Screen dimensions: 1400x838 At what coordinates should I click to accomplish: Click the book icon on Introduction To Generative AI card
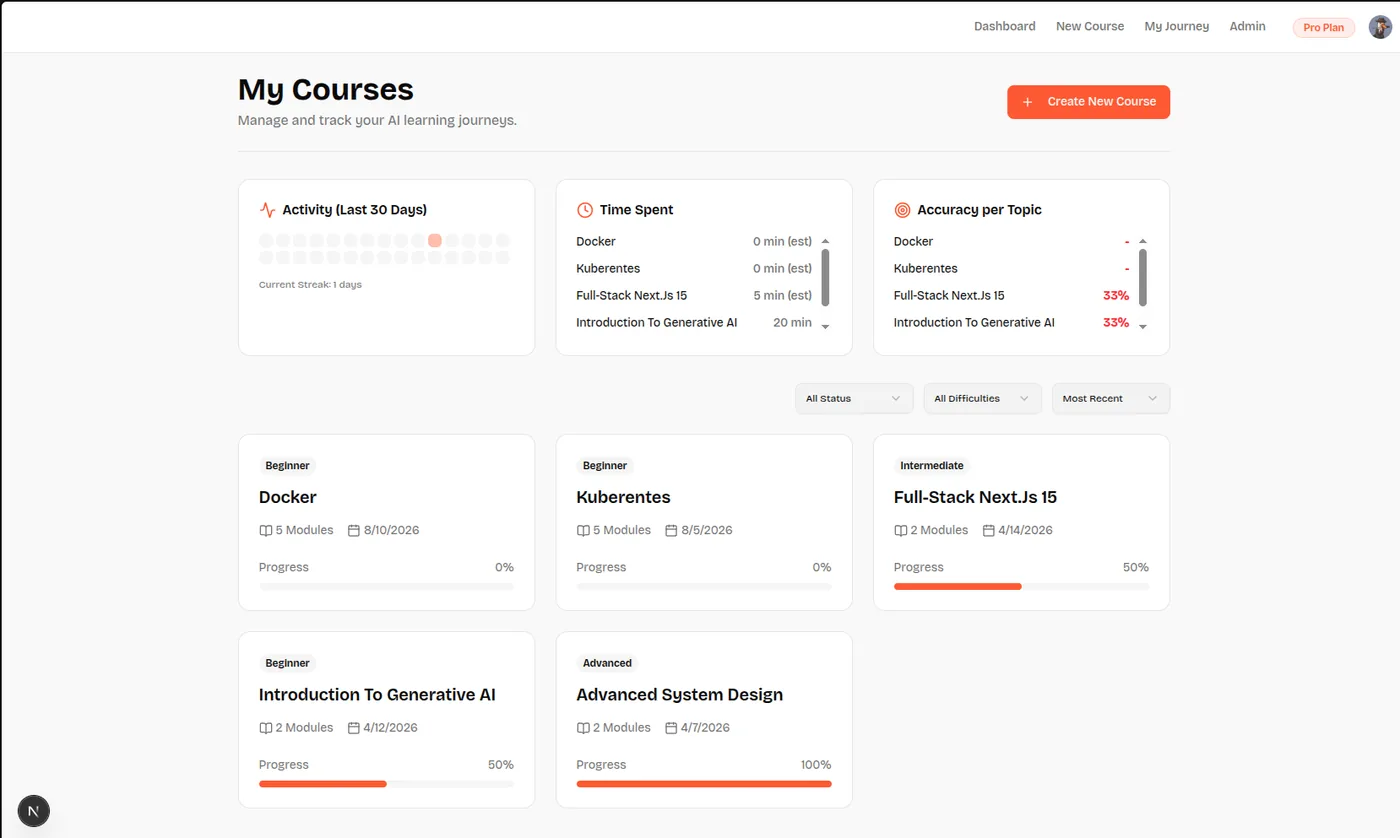(265, 728)
